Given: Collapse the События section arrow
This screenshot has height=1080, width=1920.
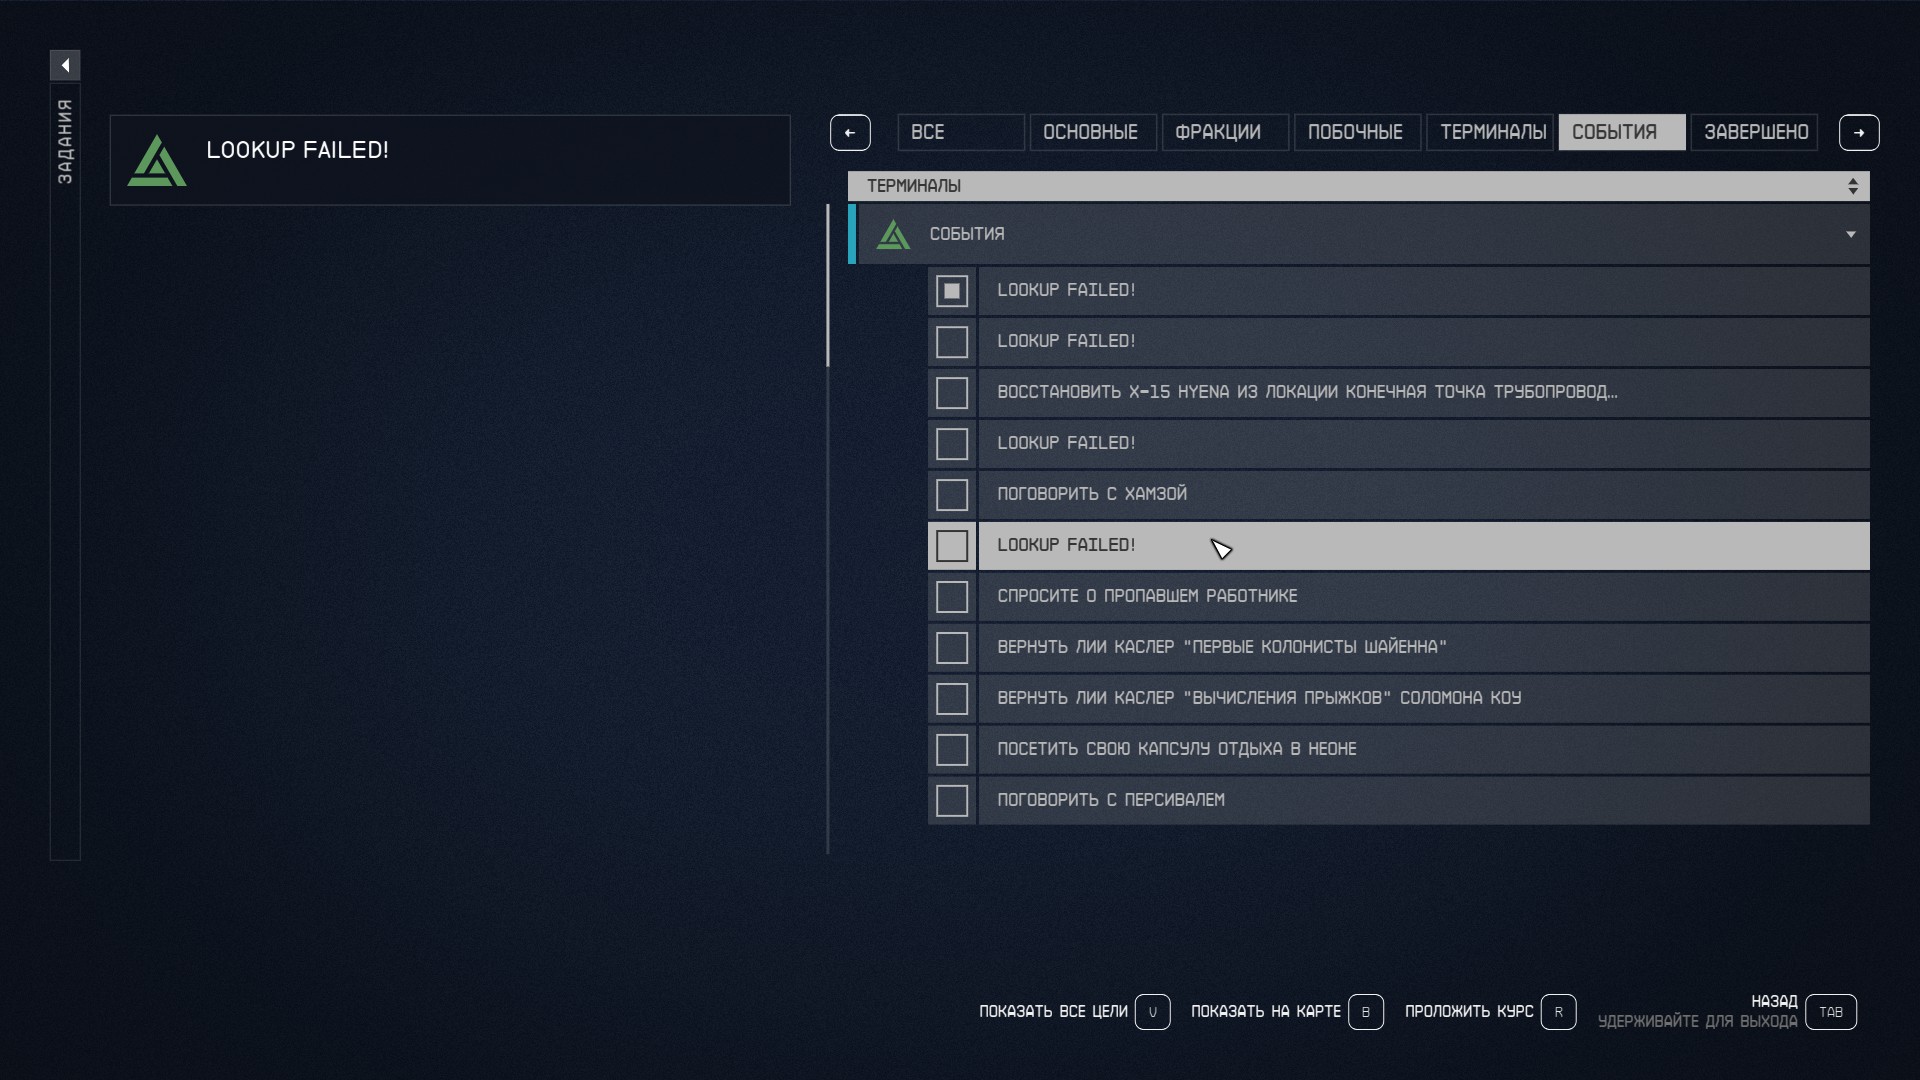Looking at the screenshot, I should click(1851, 235).
